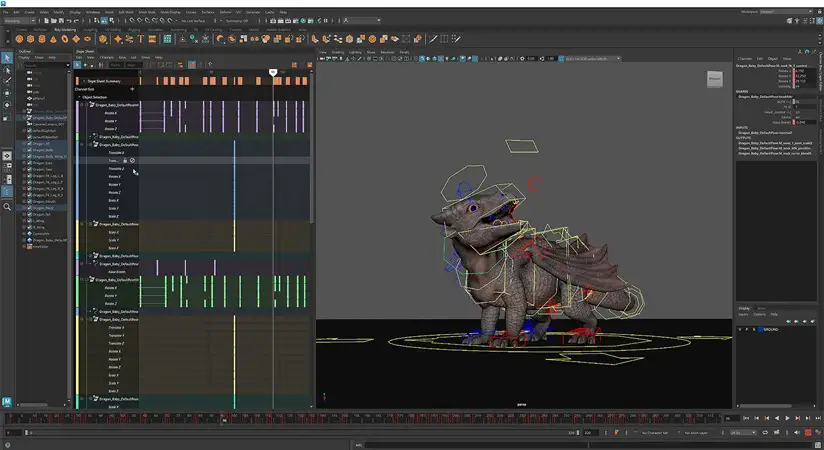
Task: Switch to the Rigging shelf tab
Action: point(134,30)
